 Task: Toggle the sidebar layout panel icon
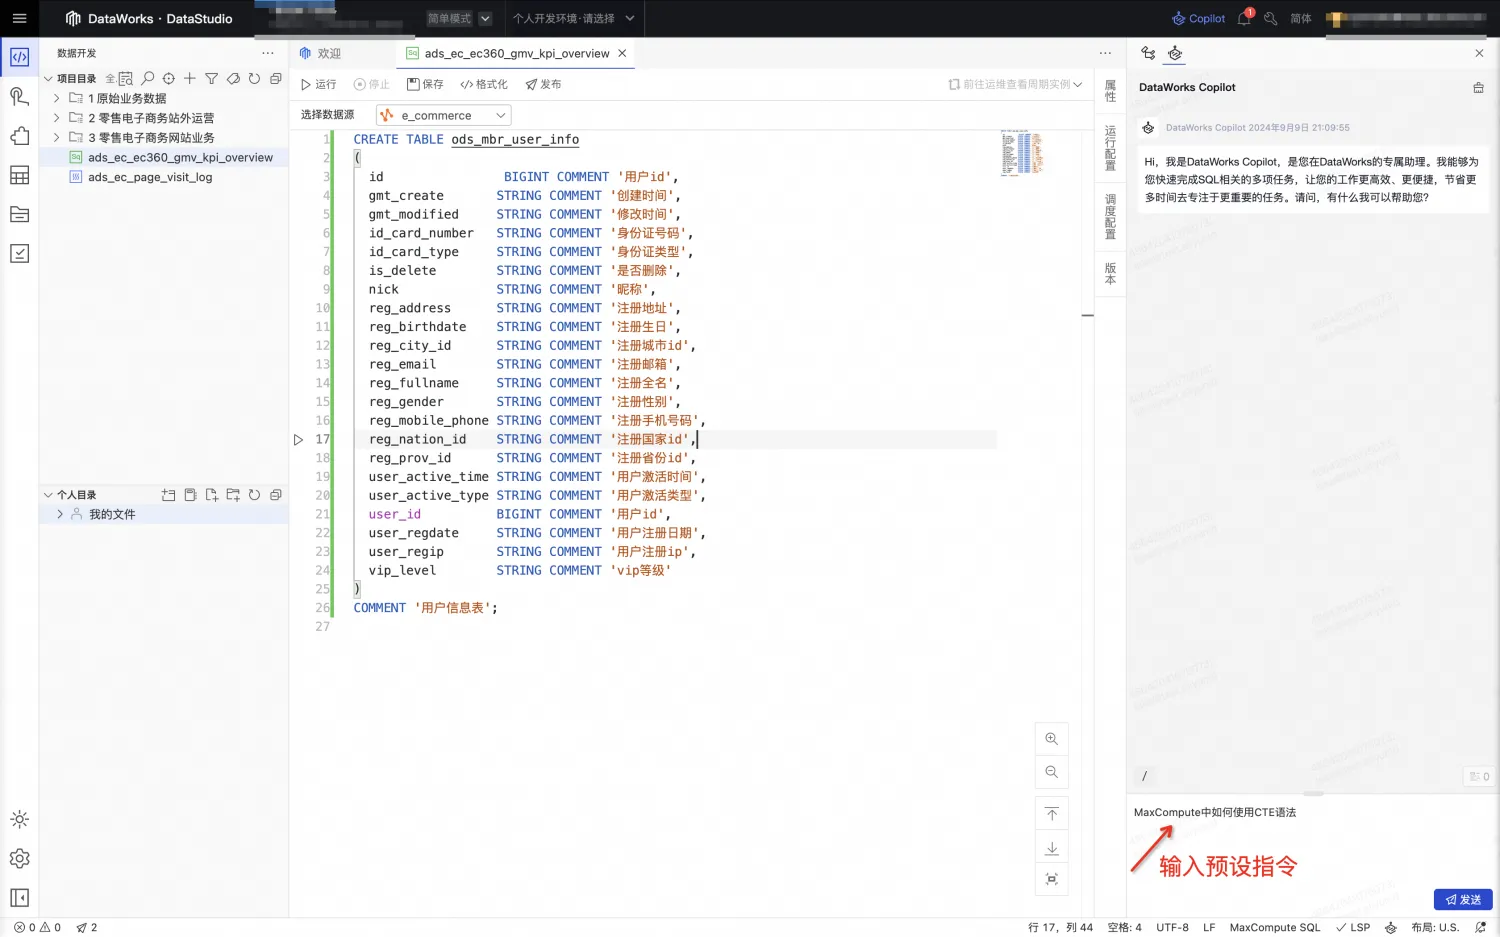coord(19,897)
